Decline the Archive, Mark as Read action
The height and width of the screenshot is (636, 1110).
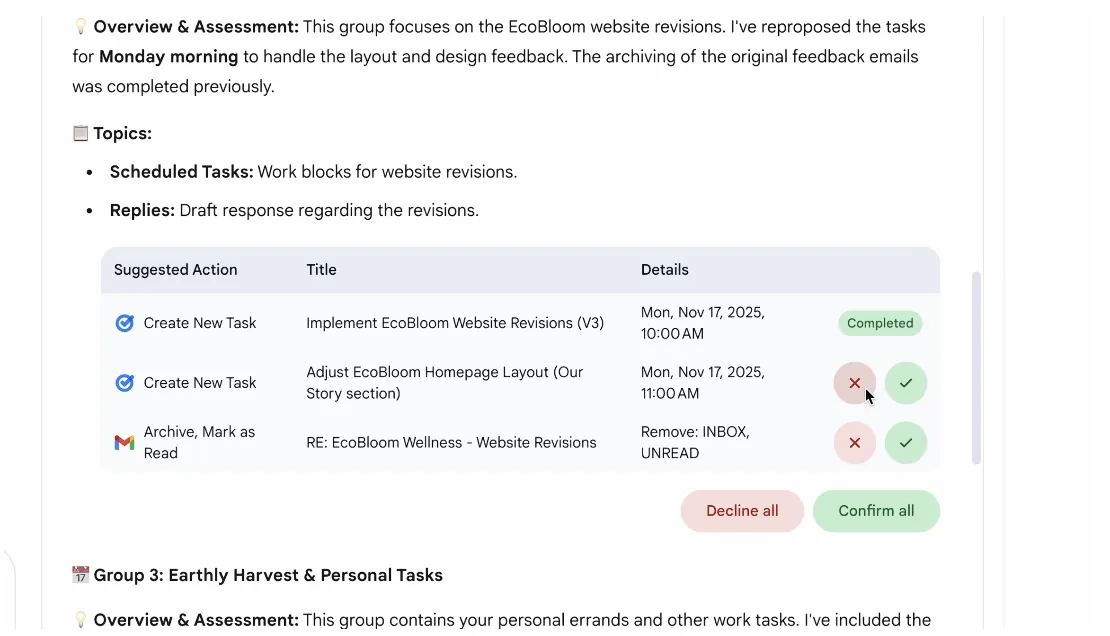[x=854, y=443]
